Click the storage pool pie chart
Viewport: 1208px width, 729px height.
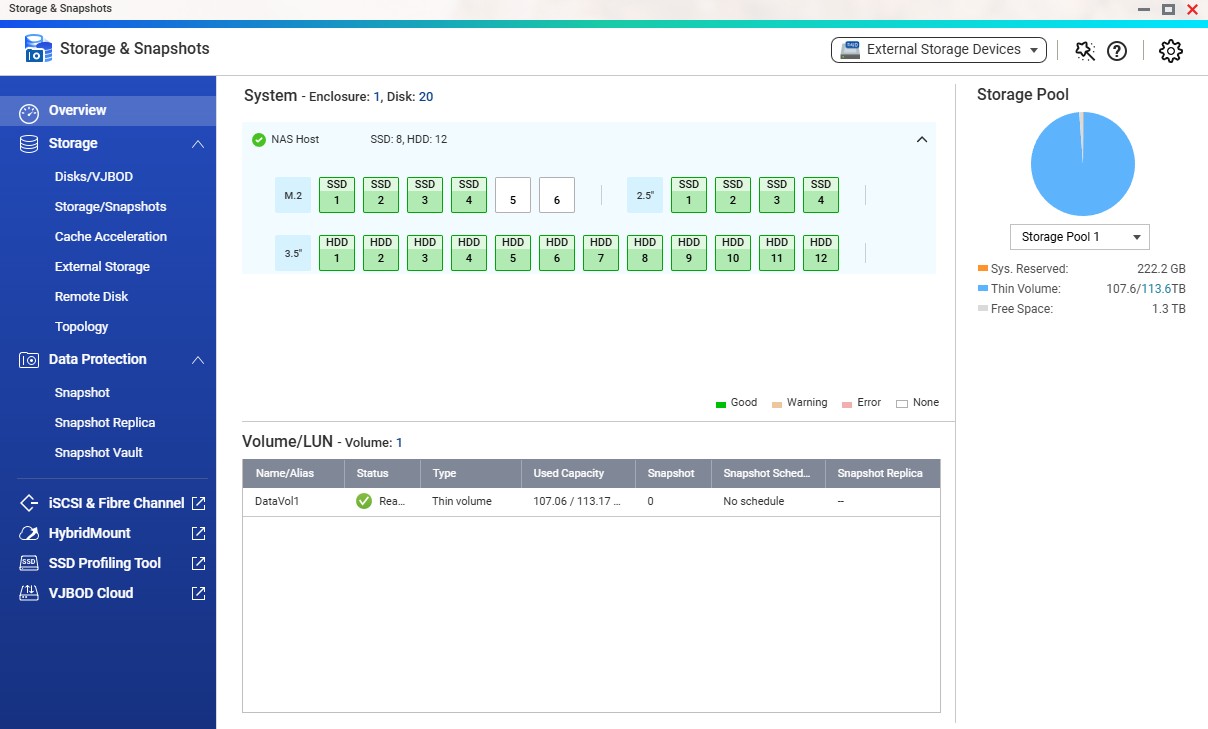tap(1082, 164)
